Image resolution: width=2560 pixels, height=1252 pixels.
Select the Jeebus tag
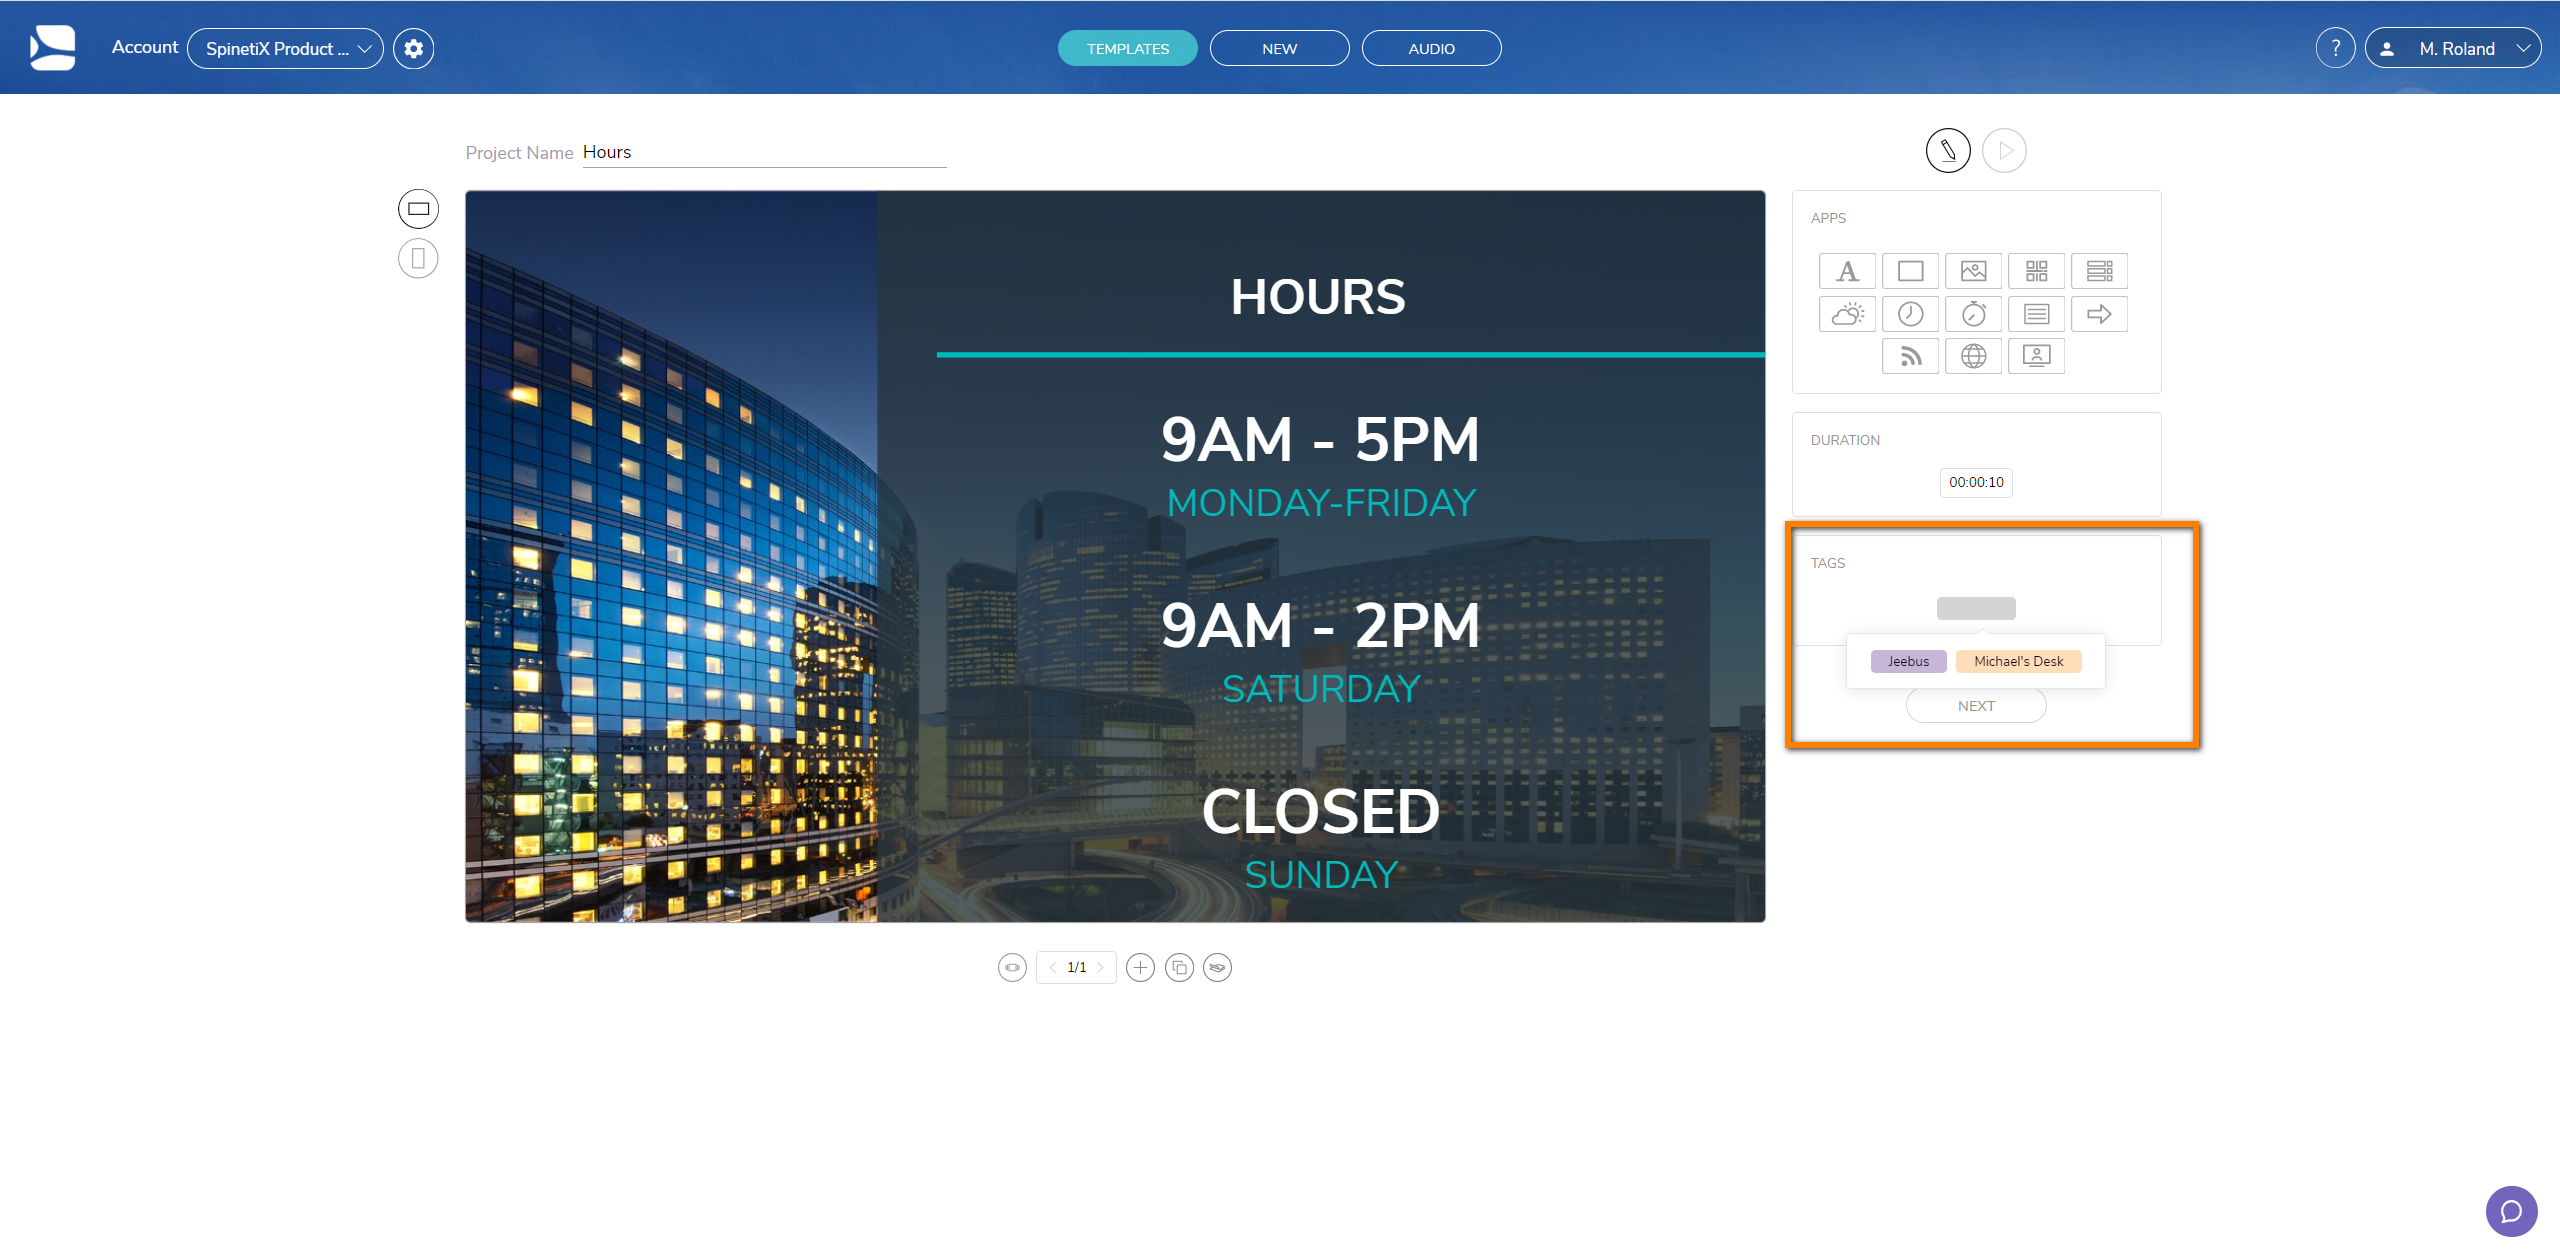[x=1908, y=661]
